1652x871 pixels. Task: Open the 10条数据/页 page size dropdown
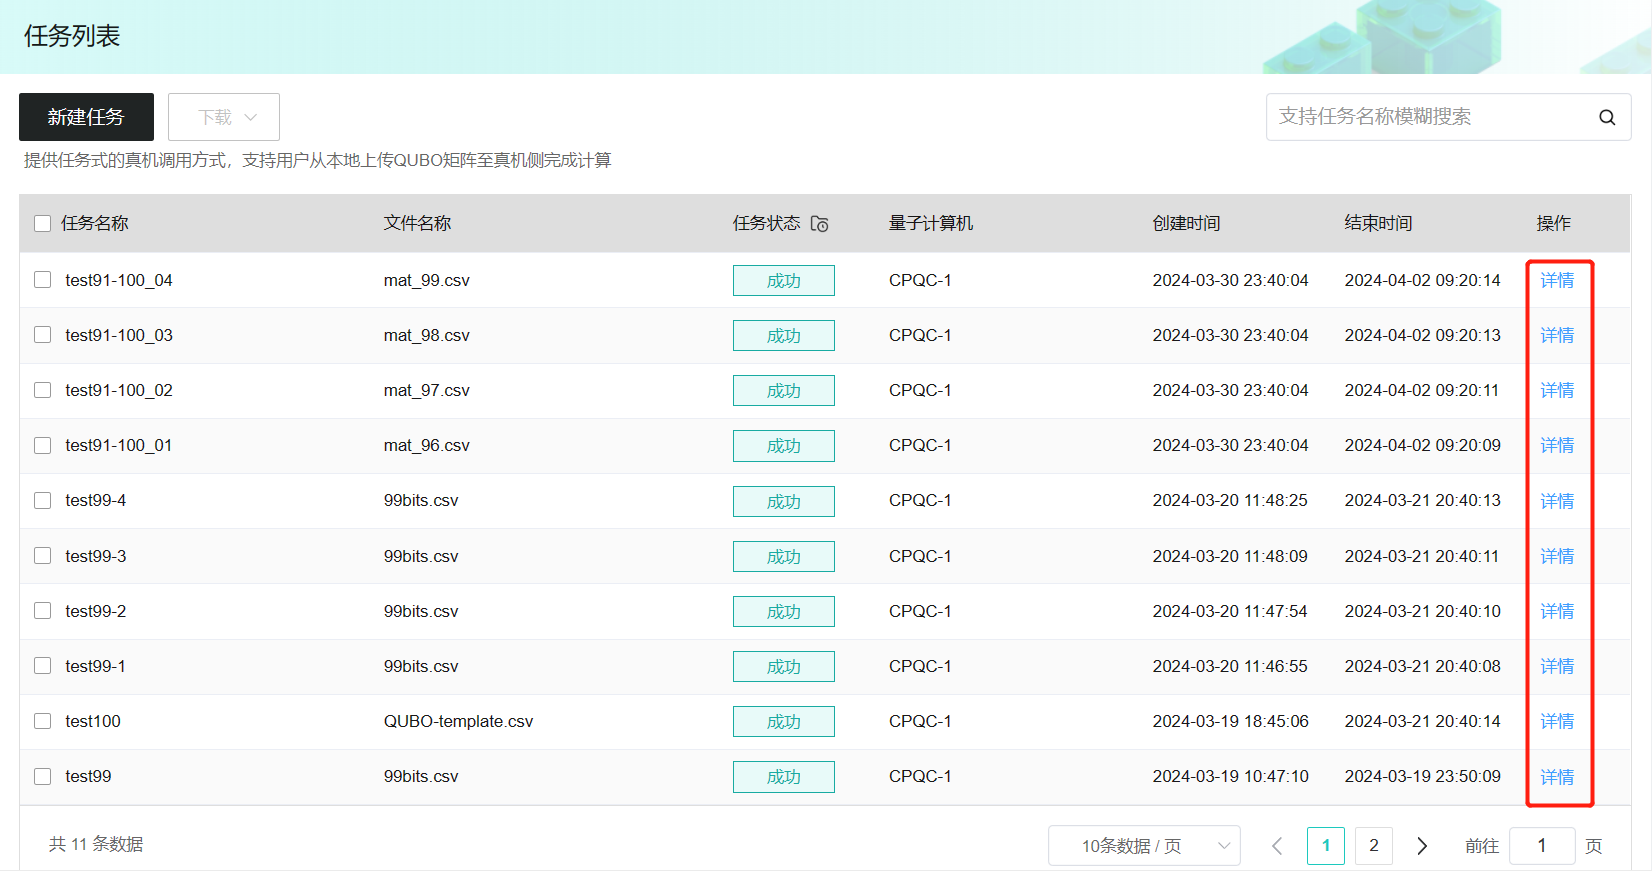pos(1144,846)
